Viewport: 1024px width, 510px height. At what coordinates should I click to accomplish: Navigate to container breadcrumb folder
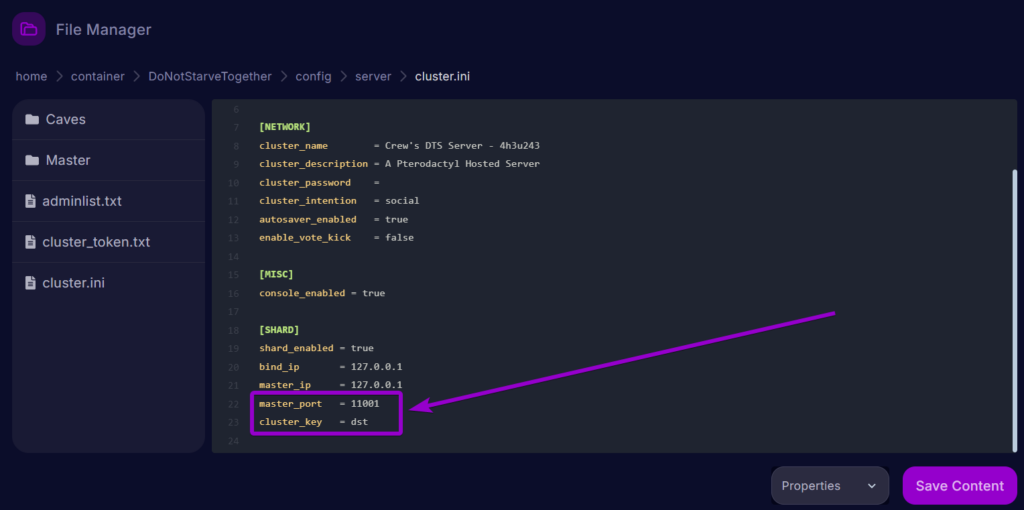(97, 76)
